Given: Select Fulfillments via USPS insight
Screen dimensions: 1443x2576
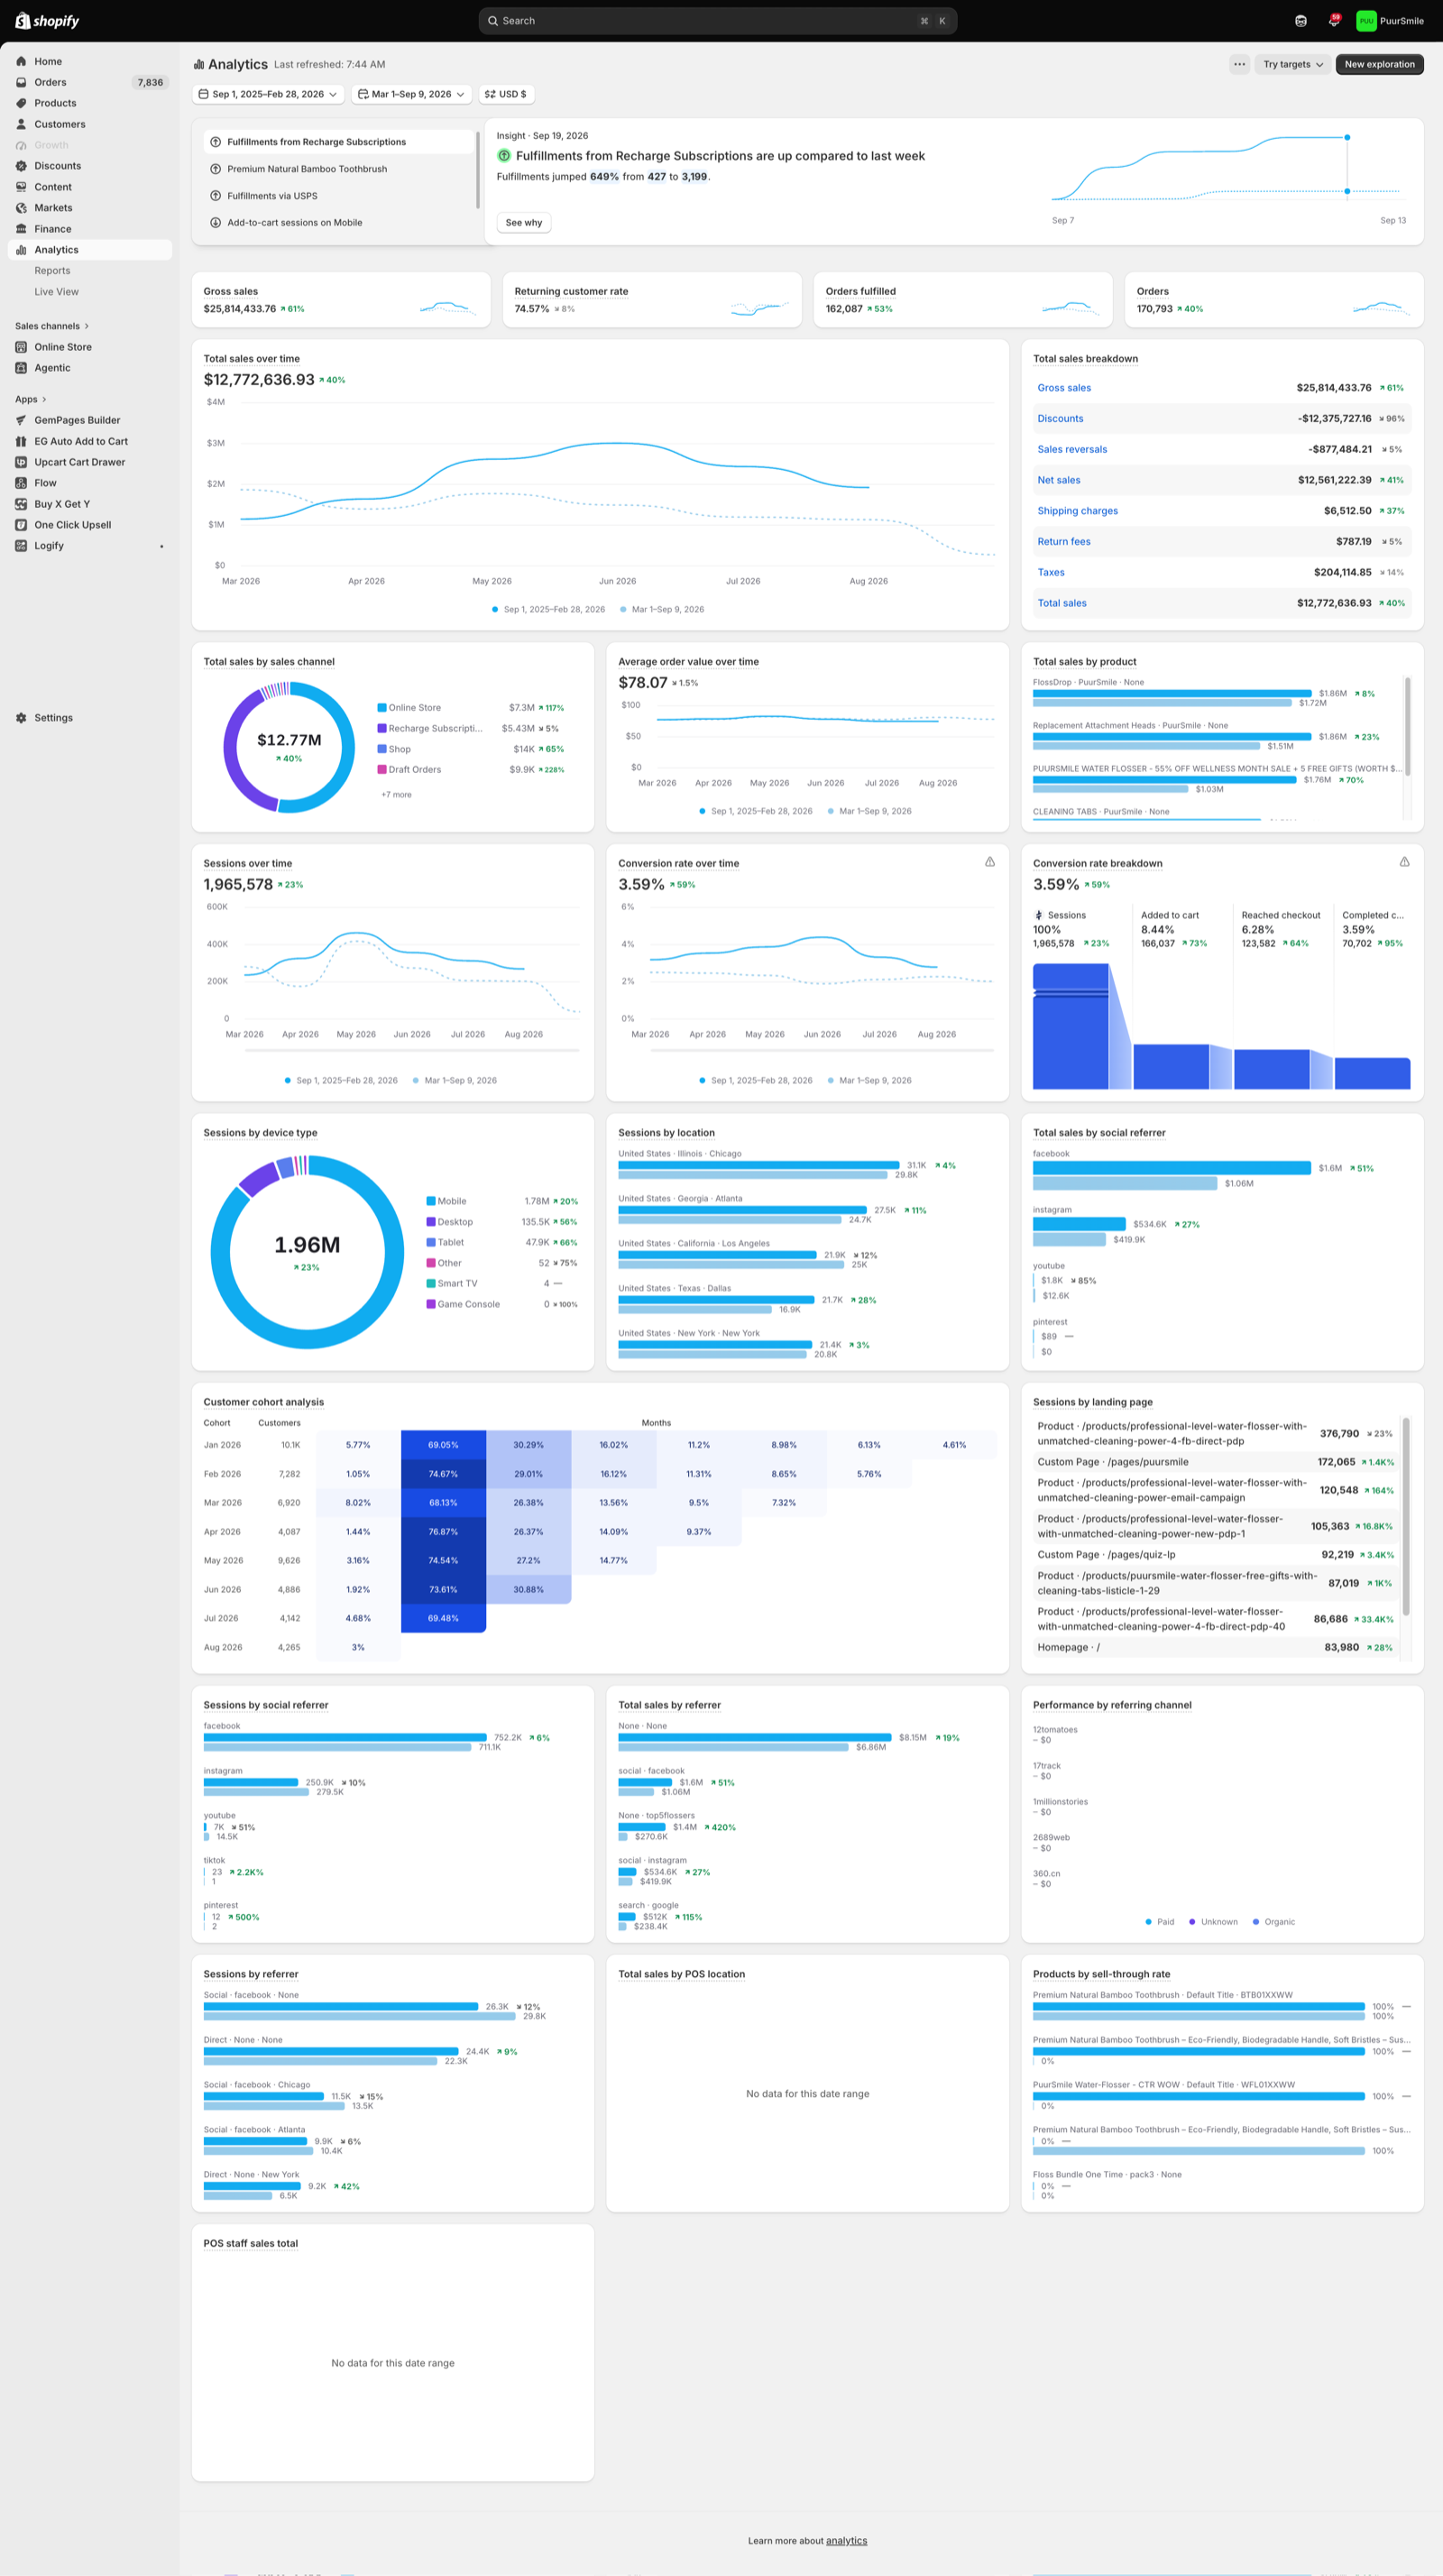Looking at the screenshot, I should 339,196.
